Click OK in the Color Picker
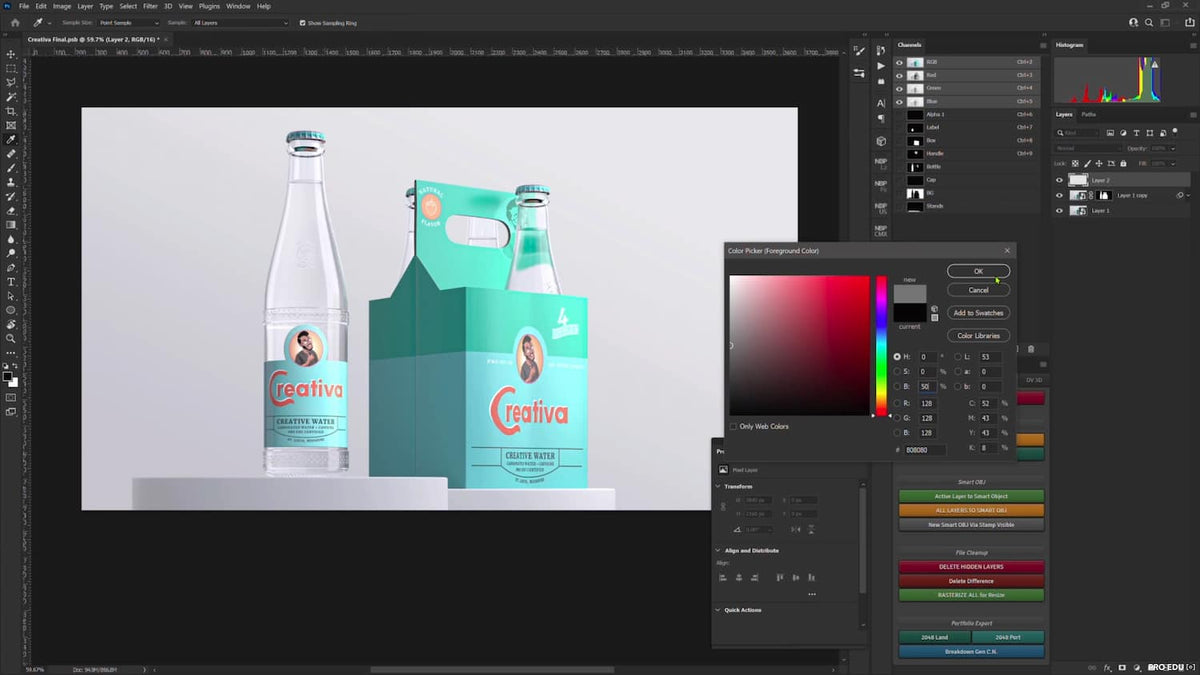The height and width of the screenshot is (675, 1200). coord(978,270)
